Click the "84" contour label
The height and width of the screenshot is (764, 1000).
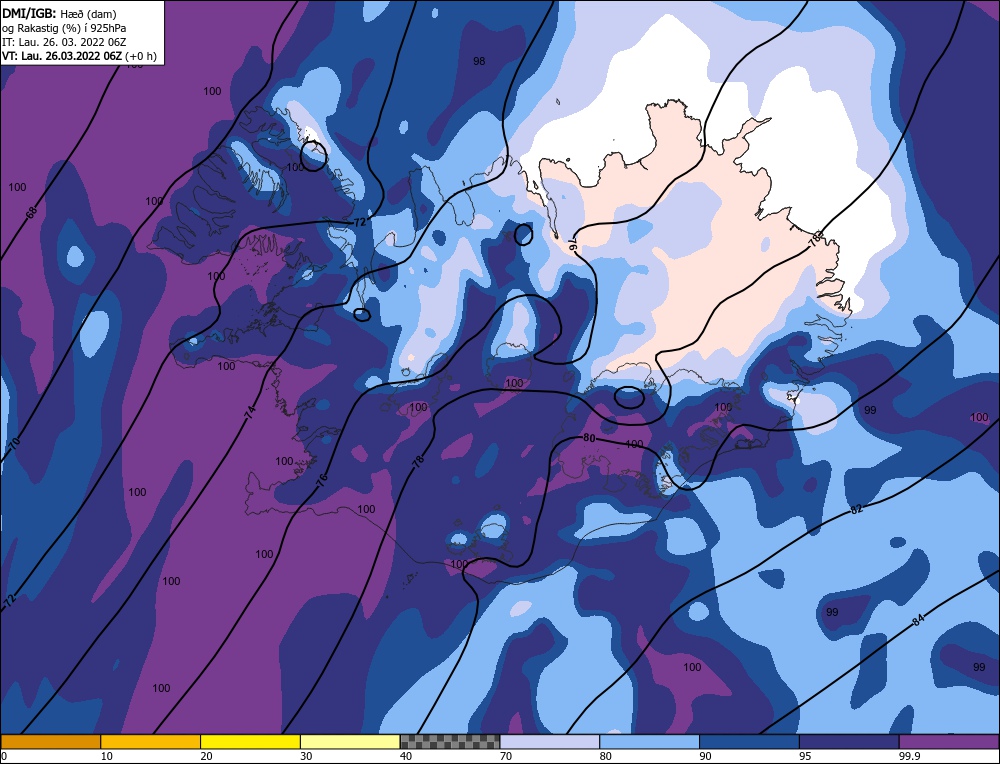coord(918,619)
